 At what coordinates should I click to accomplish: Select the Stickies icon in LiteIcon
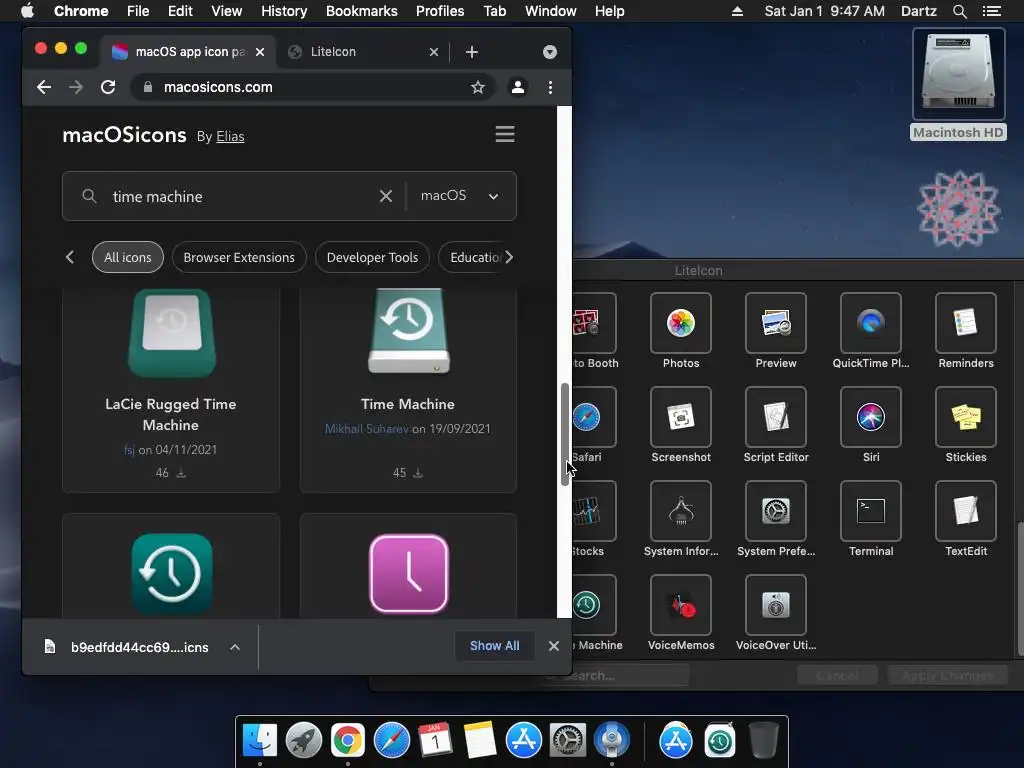(x=966, y=417)
